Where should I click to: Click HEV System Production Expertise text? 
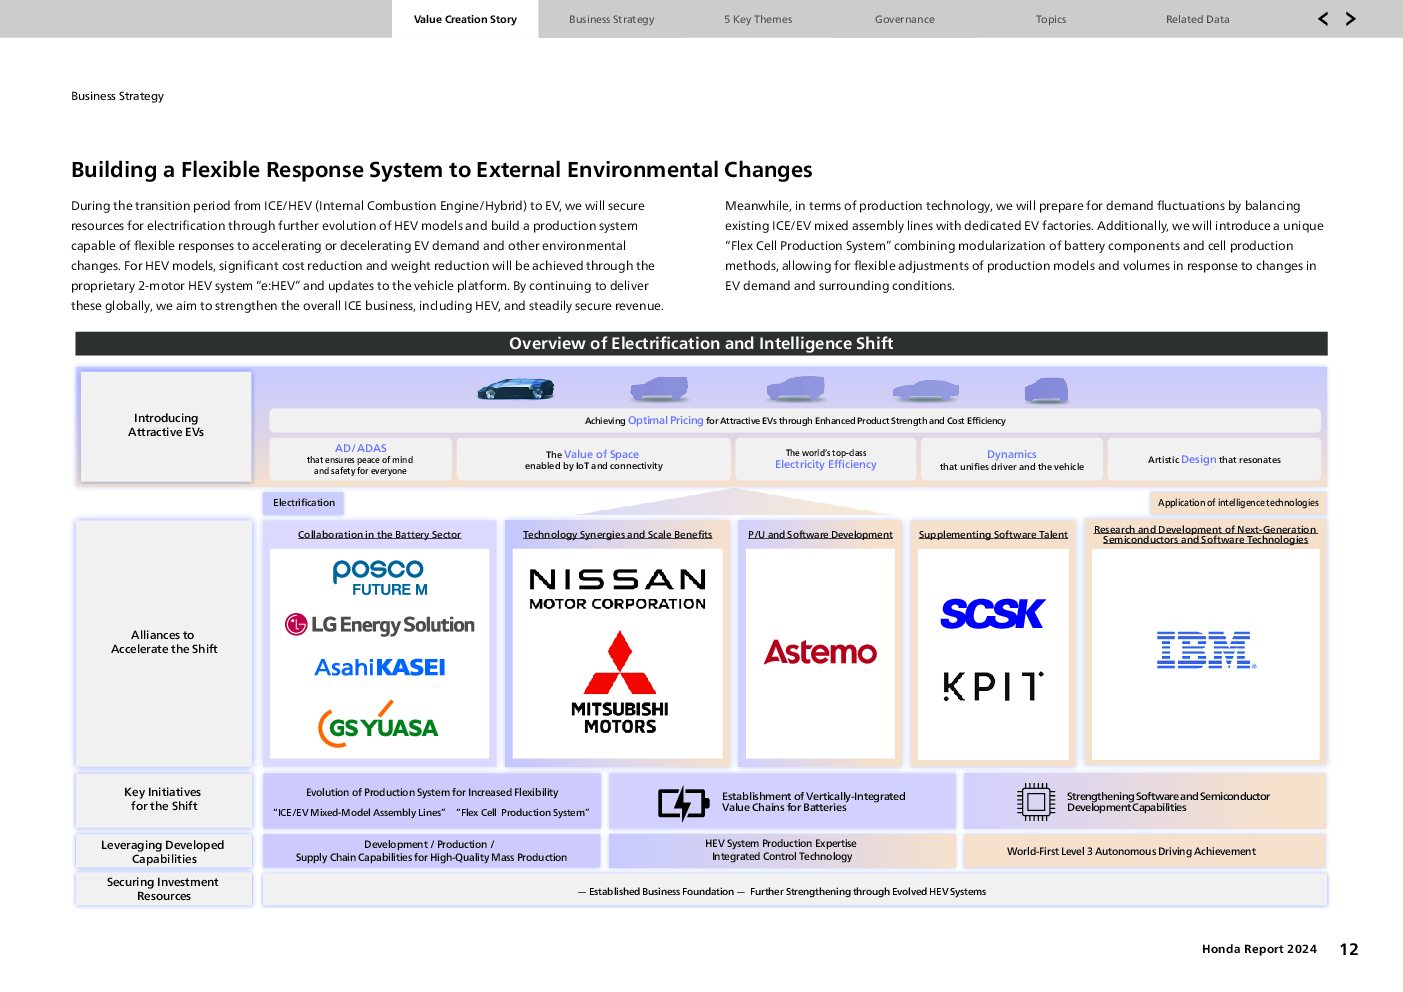point(781,843)
